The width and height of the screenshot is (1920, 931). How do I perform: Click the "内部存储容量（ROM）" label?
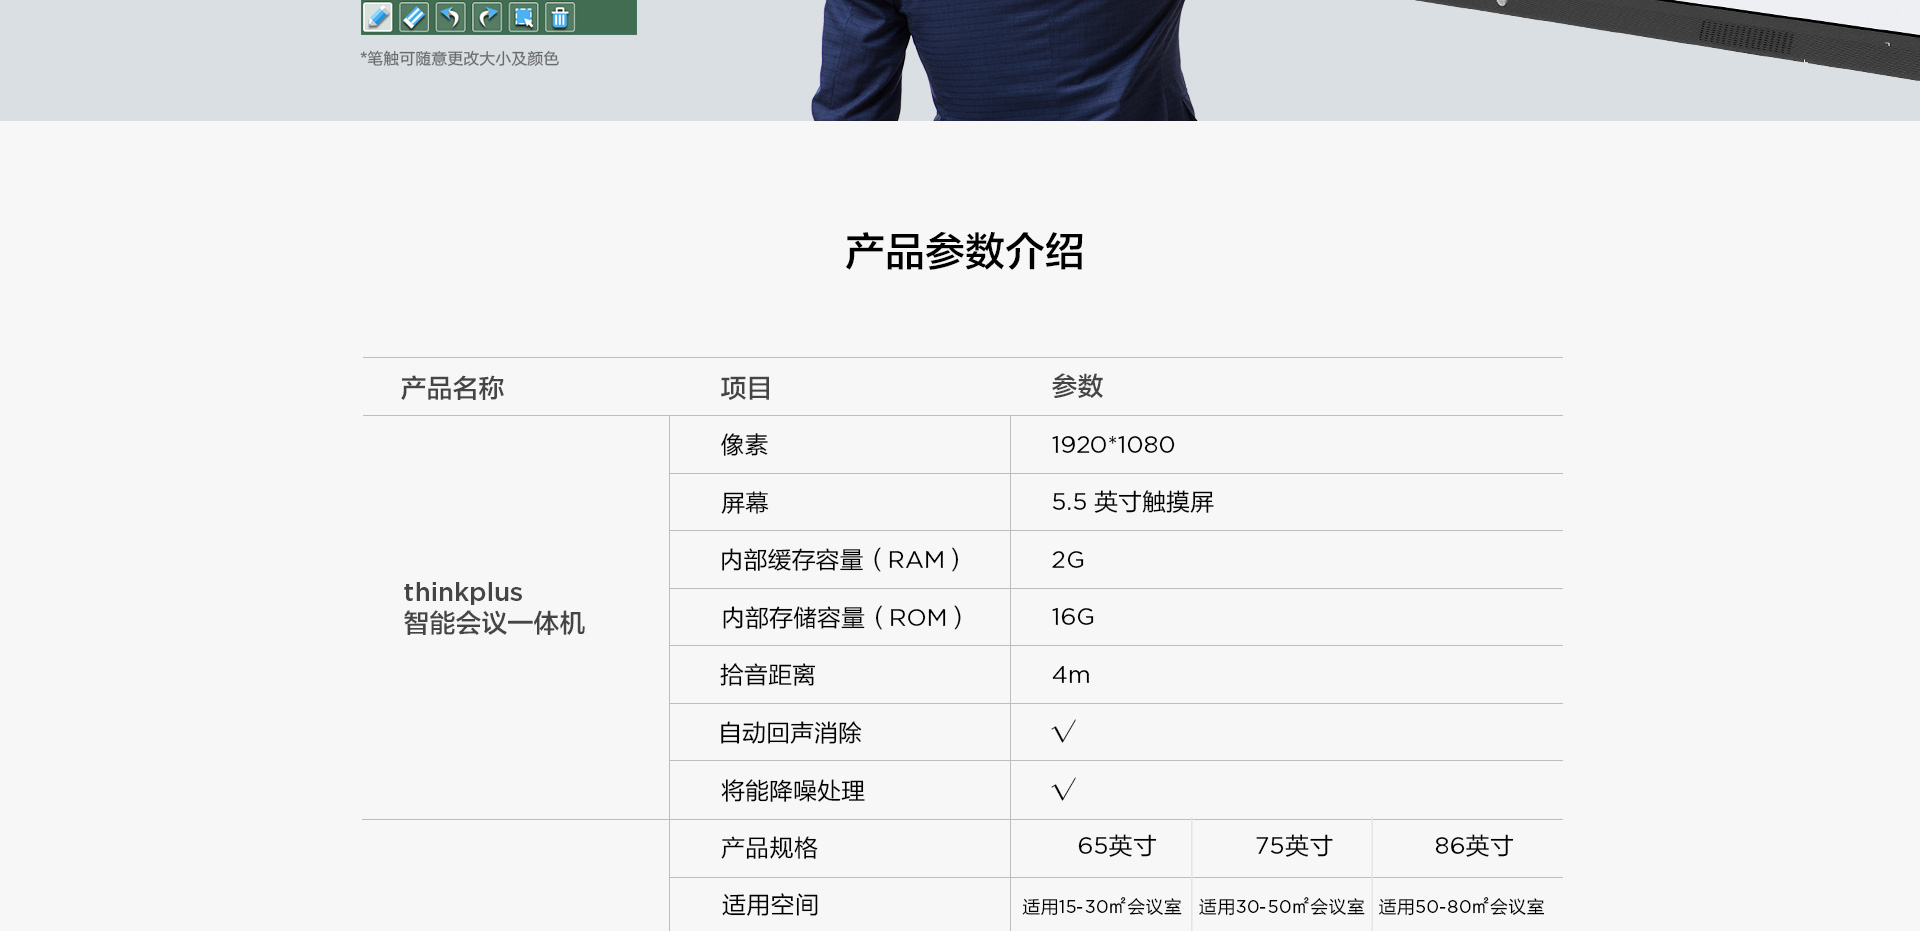pyautogui.click(x=842, y=618)
